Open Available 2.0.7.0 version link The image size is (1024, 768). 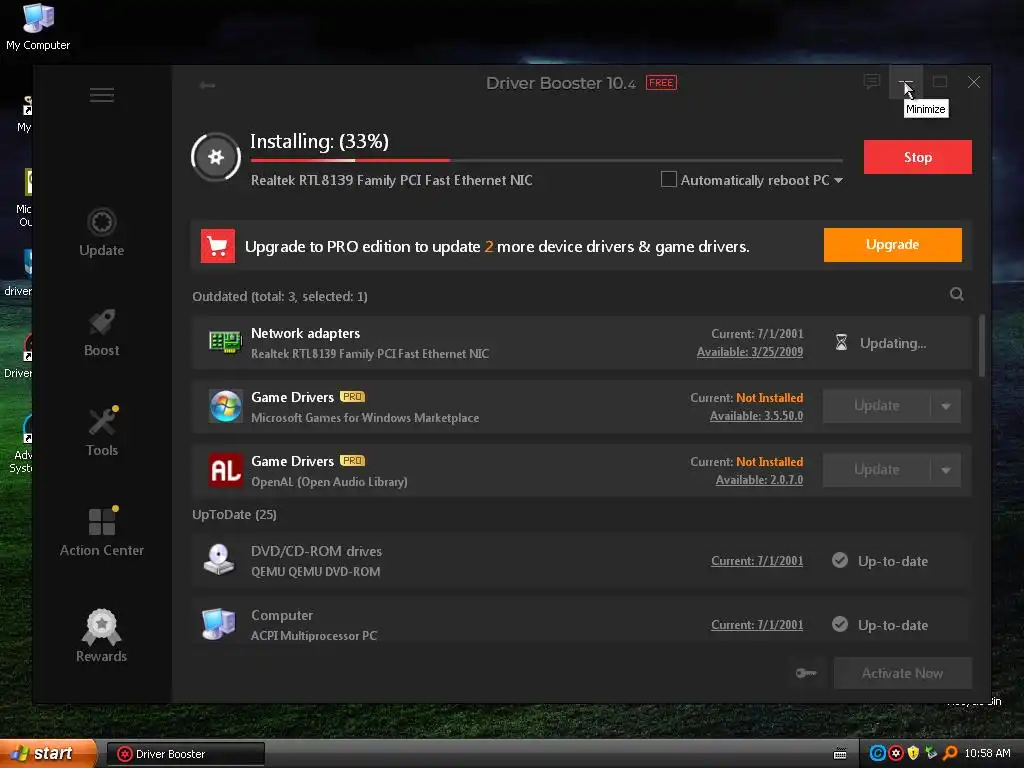tap(759, 480)
